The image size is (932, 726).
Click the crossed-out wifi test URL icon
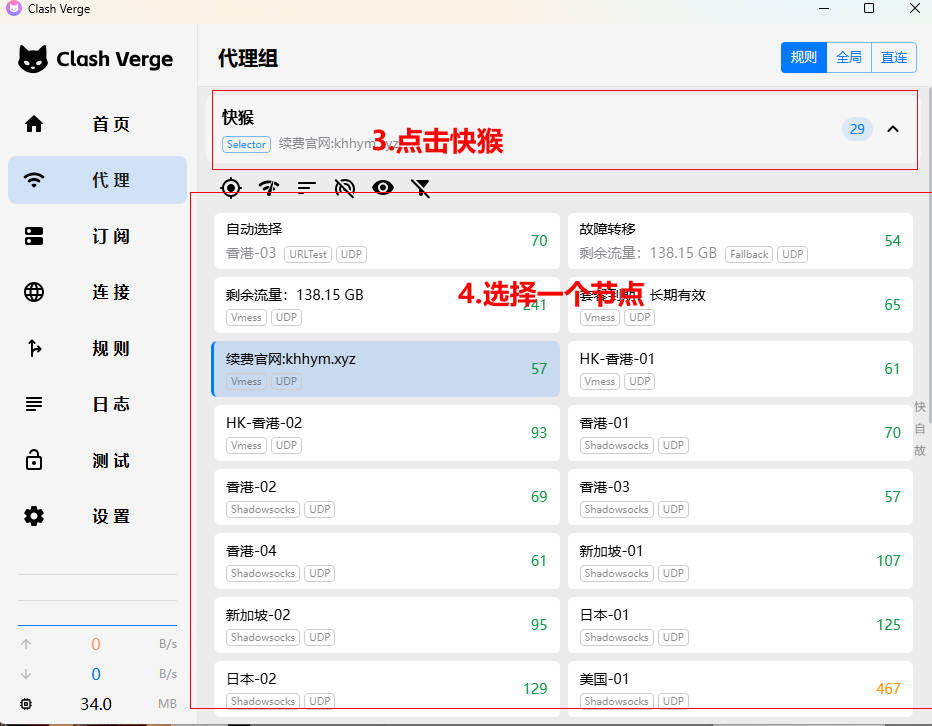pyautogui.click(x=345, y=188)
